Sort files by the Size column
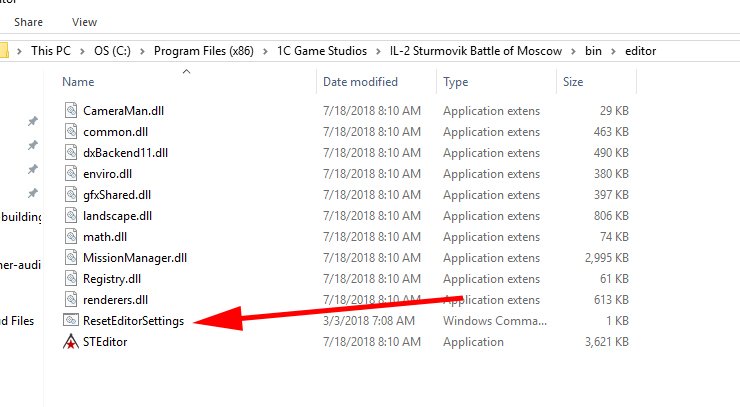 (573, 82)
